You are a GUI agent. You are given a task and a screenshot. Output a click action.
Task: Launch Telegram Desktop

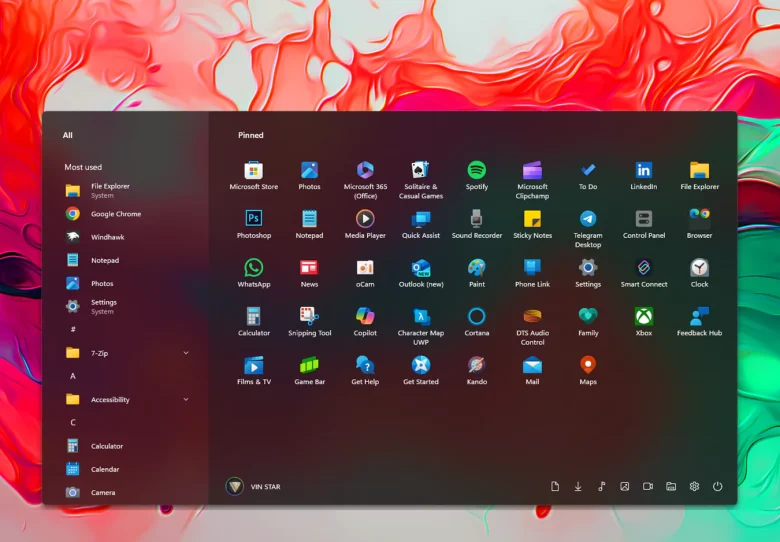[x=588, y=229]
